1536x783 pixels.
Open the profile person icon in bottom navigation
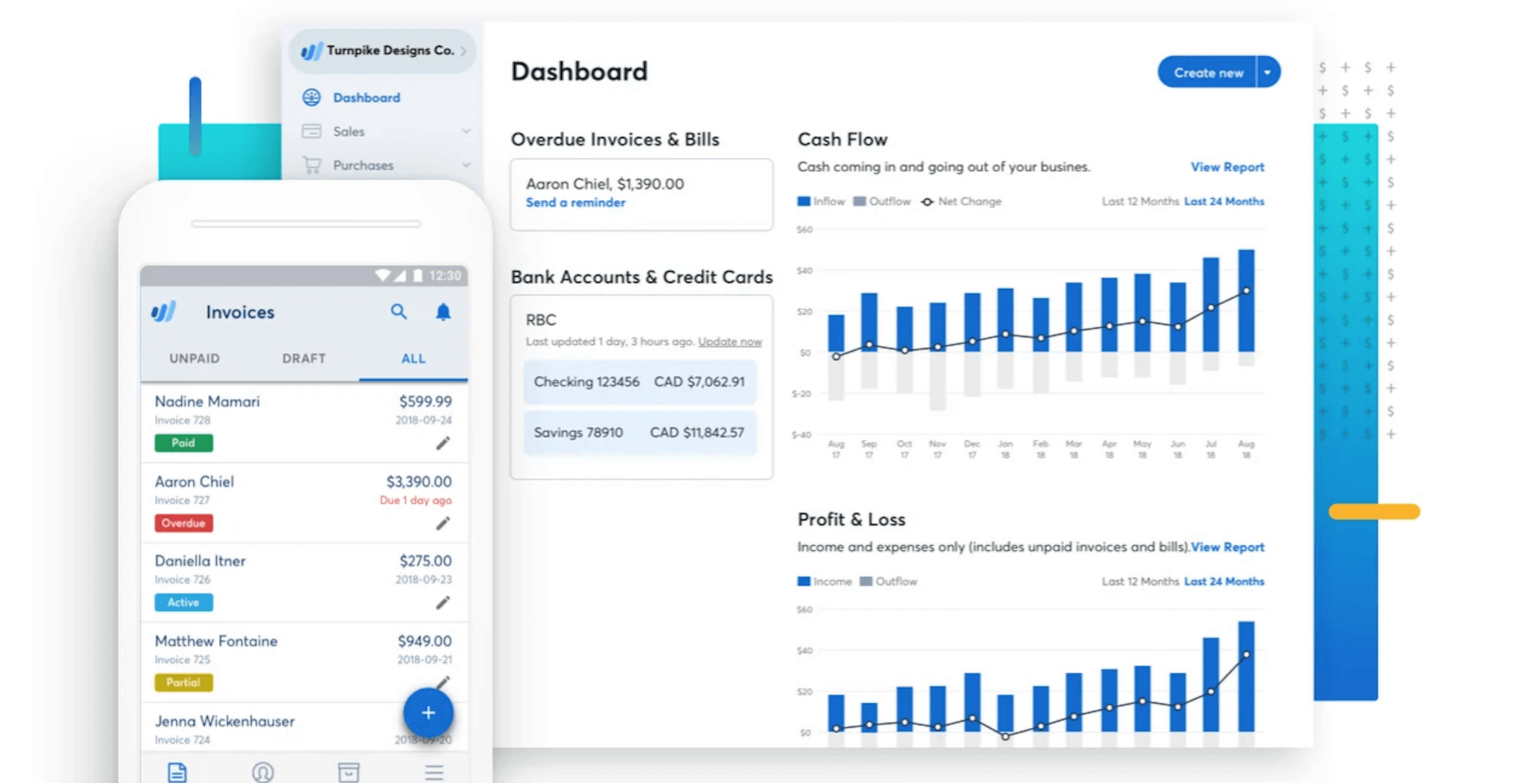[x=262, y=771]
